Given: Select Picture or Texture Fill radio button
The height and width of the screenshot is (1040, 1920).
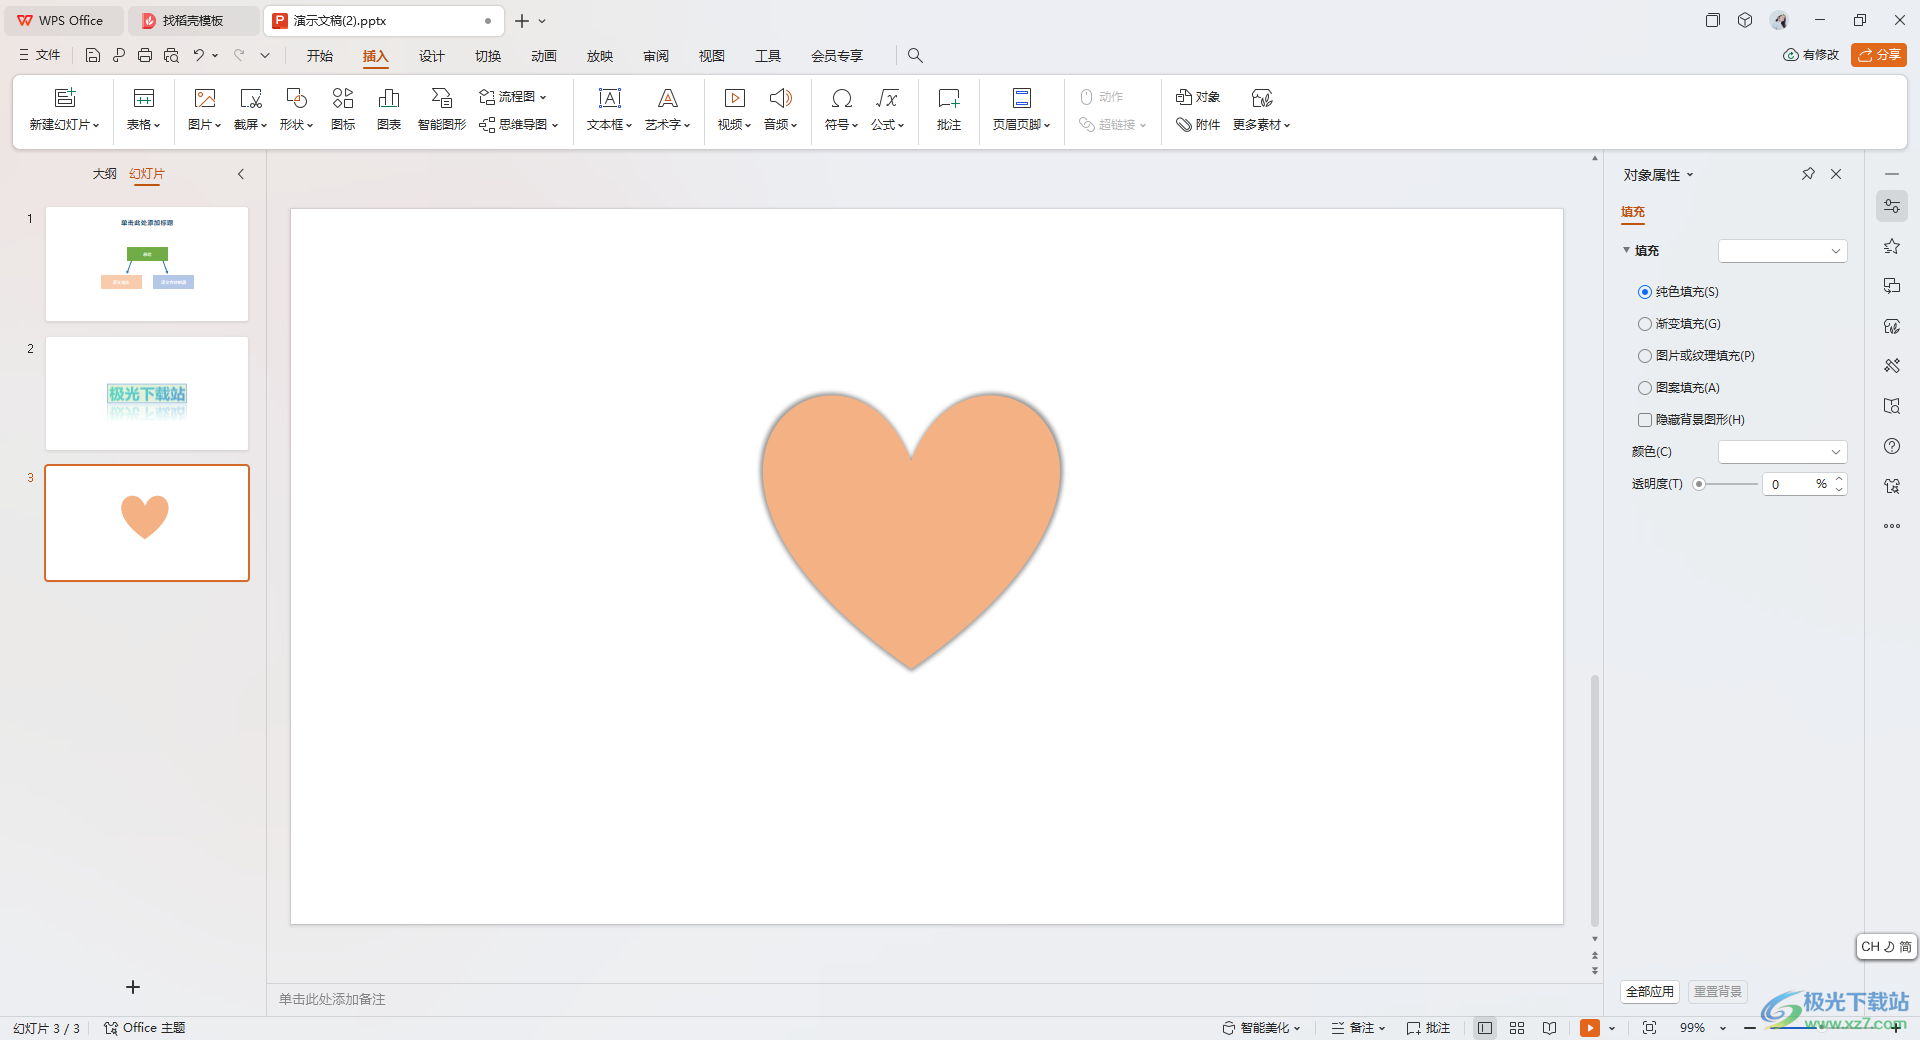Looking at the screenshot, I should point(1645,356).
